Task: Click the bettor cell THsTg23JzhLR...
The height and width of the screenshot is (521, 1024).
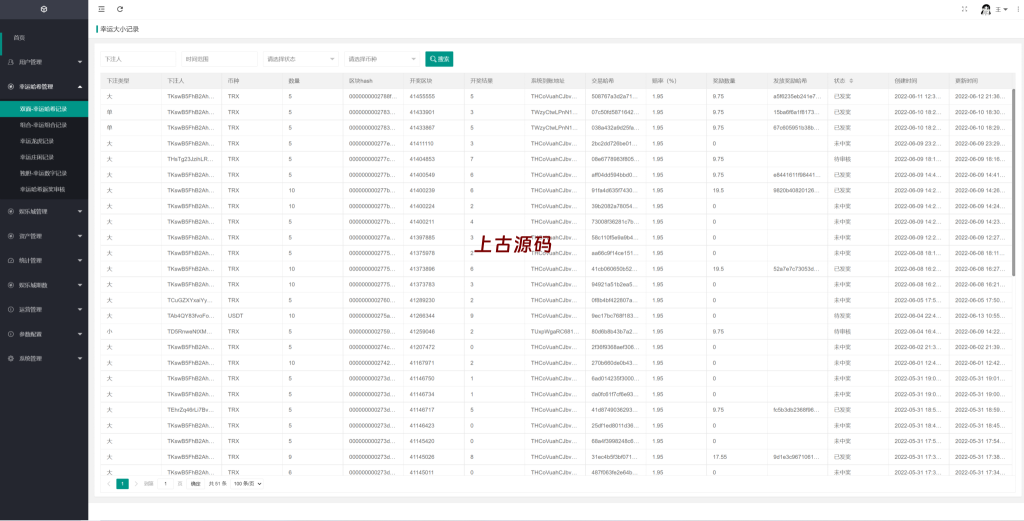Action: tap(191, 159)
